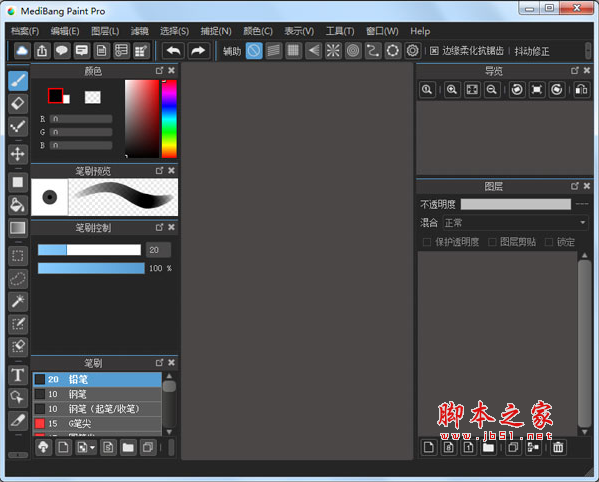Viewport: 599px width, 482px height.
Task: Select the Dot tool in sidebar
Action: (x=18, y=126)
